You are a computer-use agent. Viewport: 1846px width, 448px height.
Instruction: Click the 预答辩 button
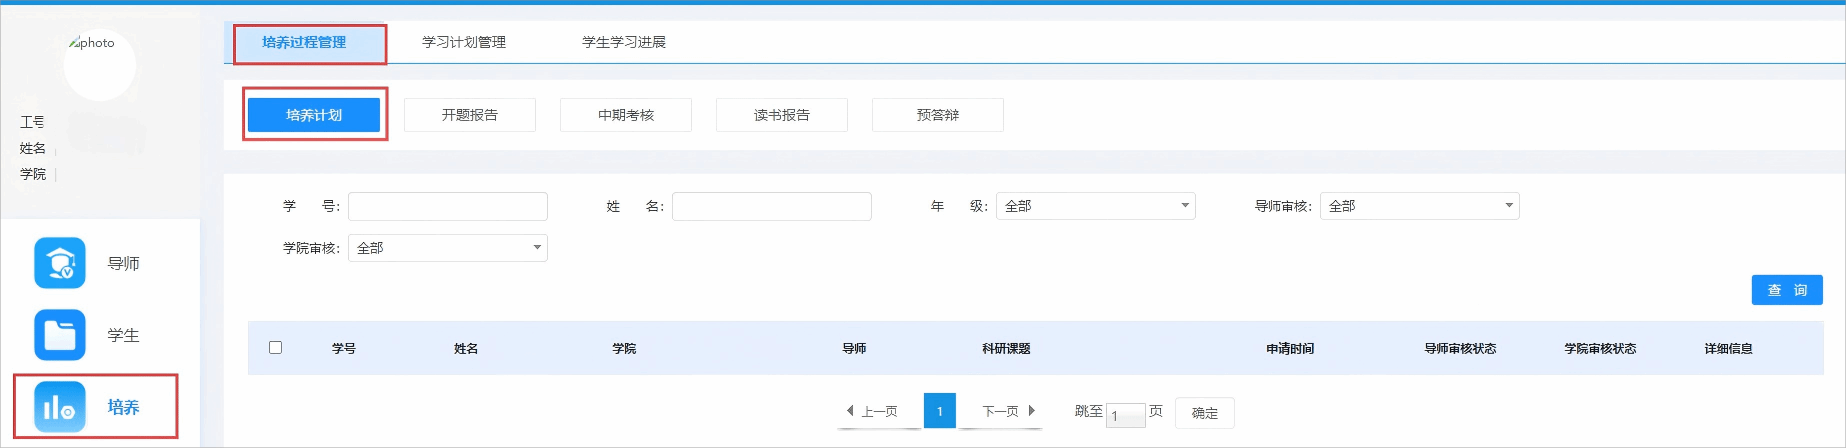point(938,115)
